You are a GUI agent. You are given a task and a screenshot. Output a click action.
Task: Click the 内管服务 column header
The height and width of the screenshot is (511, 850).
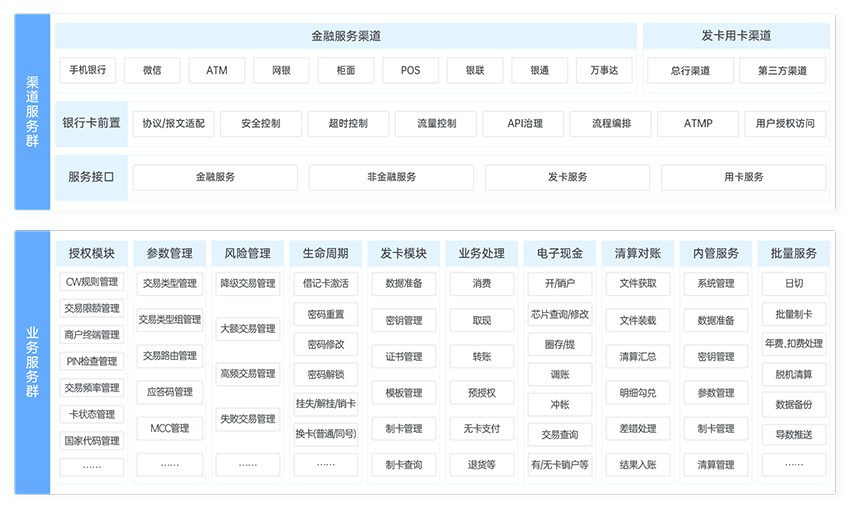pos(716,253)
